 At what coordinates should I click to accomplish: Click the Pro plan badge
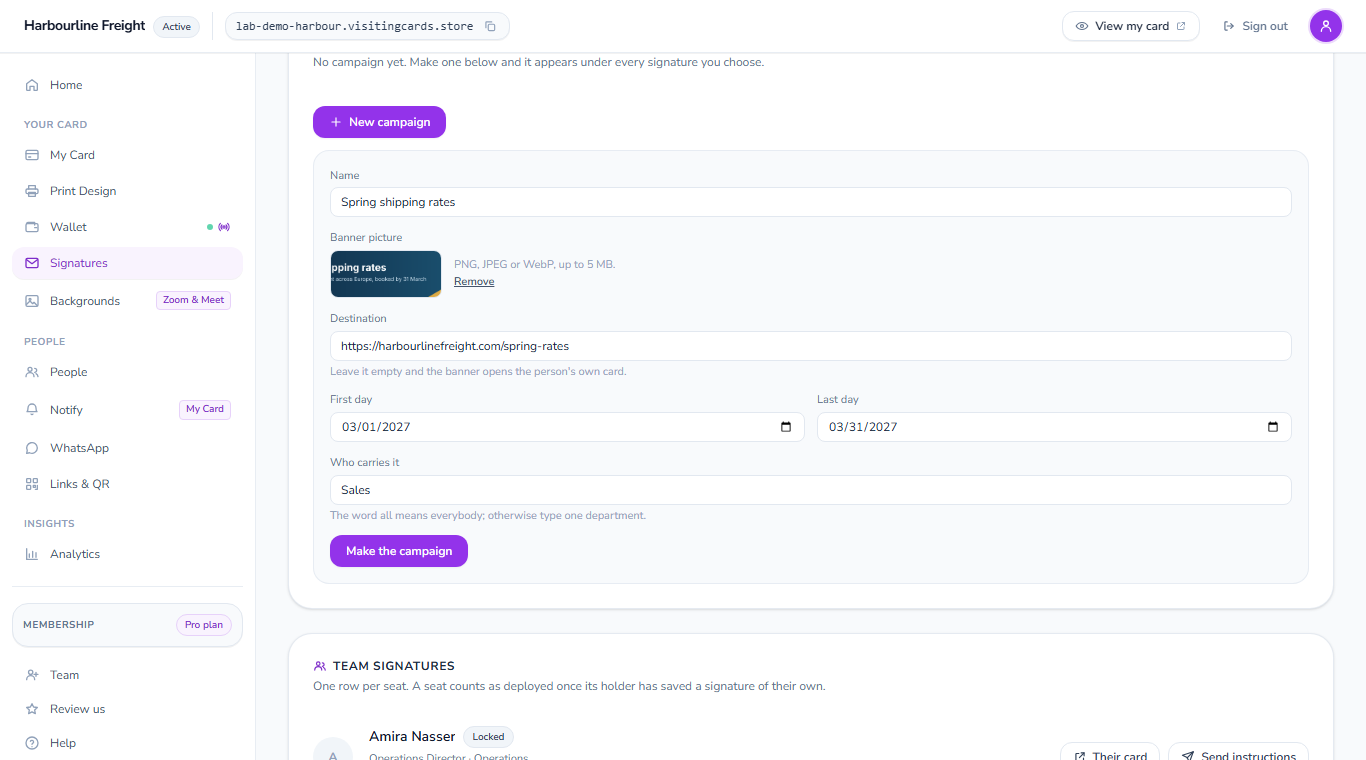coord(204,625)
